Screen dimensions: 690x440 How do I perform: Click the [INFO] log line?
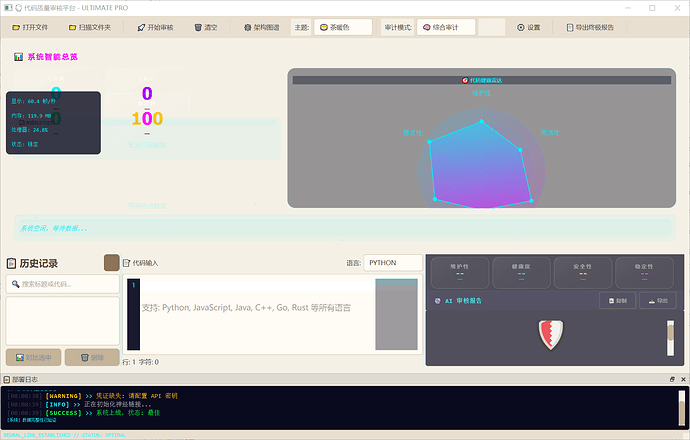point(79,404)
